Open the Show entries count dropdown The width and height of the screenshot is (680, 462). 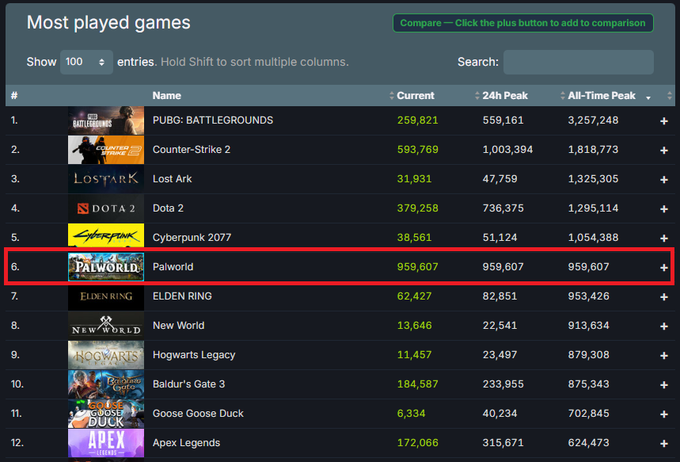pyautogui.click(x=86, y=62)
